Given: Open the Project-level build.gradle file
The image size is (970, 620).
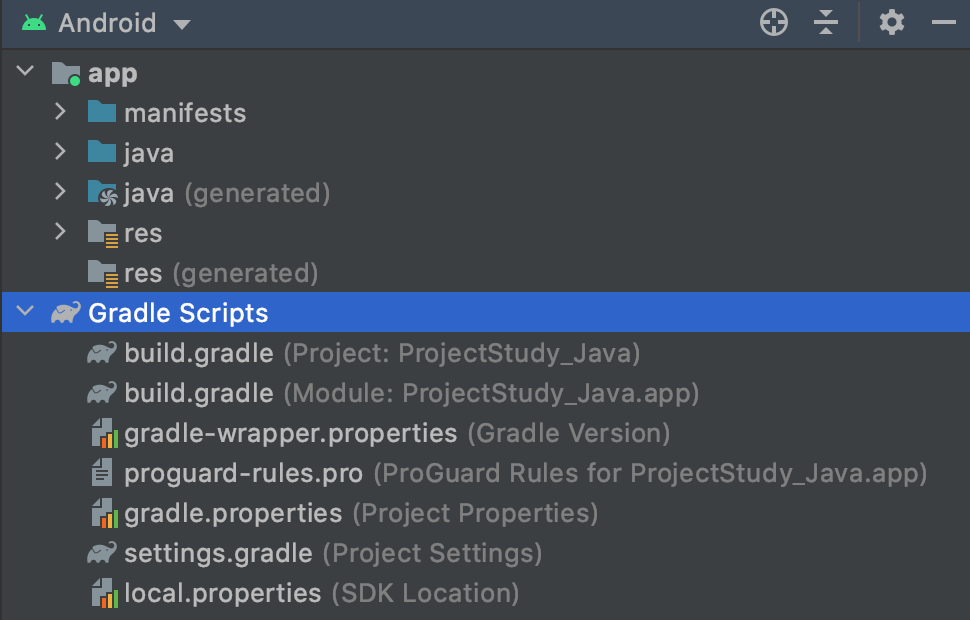Looking at the screenshot, I should (x=199, y=353).
